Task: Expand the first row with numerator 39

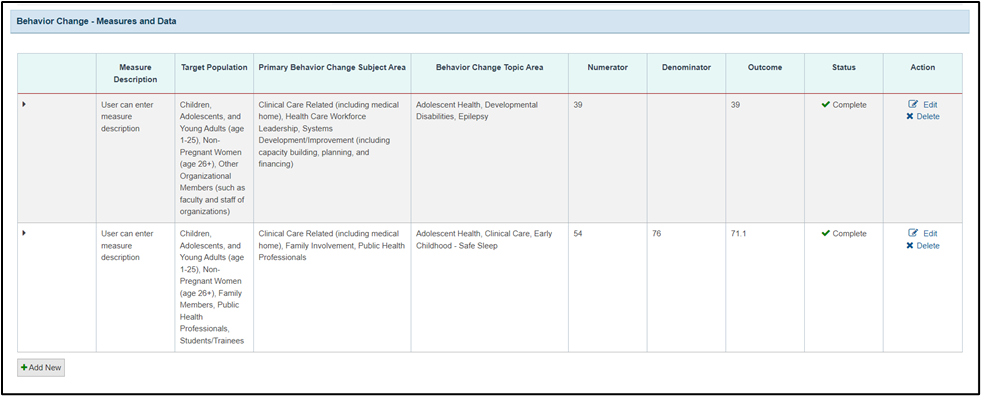Action: coord(24,104)
